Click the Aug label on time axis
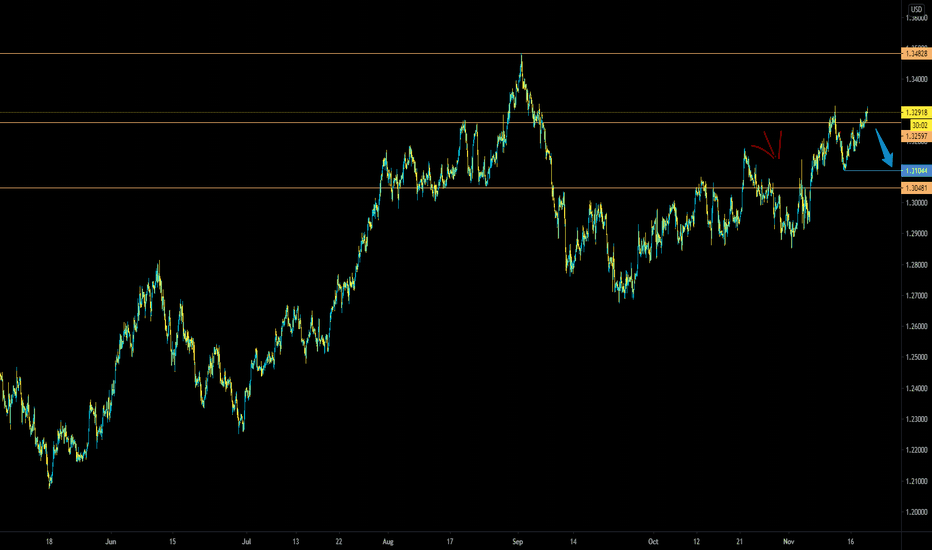Viewport: 932px width, 550px height. pos(388,542)
